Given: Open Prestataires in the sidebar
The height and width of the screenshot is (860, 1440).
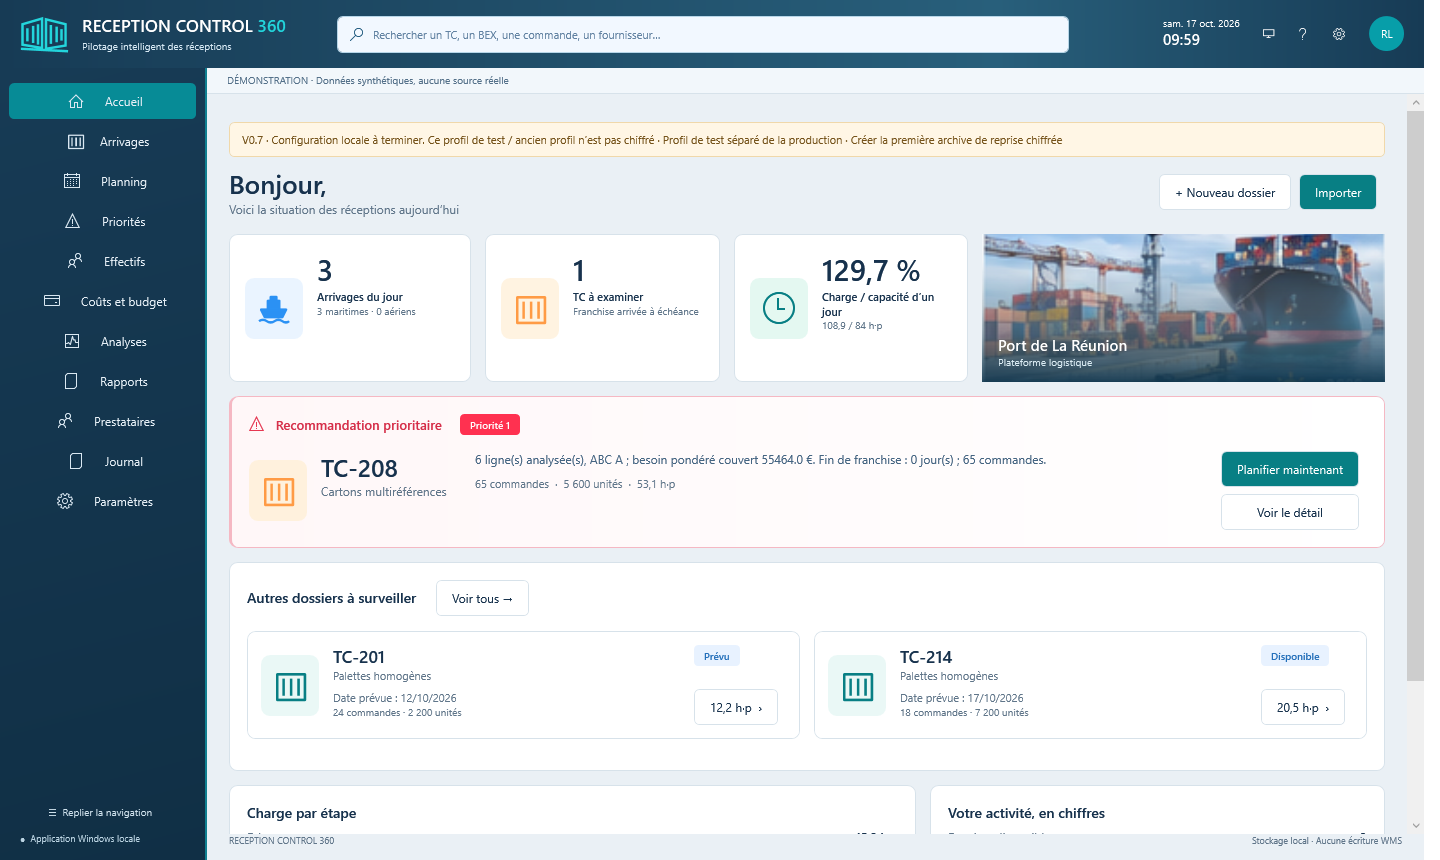Looking at the screenshot, I should click(103, 422).
